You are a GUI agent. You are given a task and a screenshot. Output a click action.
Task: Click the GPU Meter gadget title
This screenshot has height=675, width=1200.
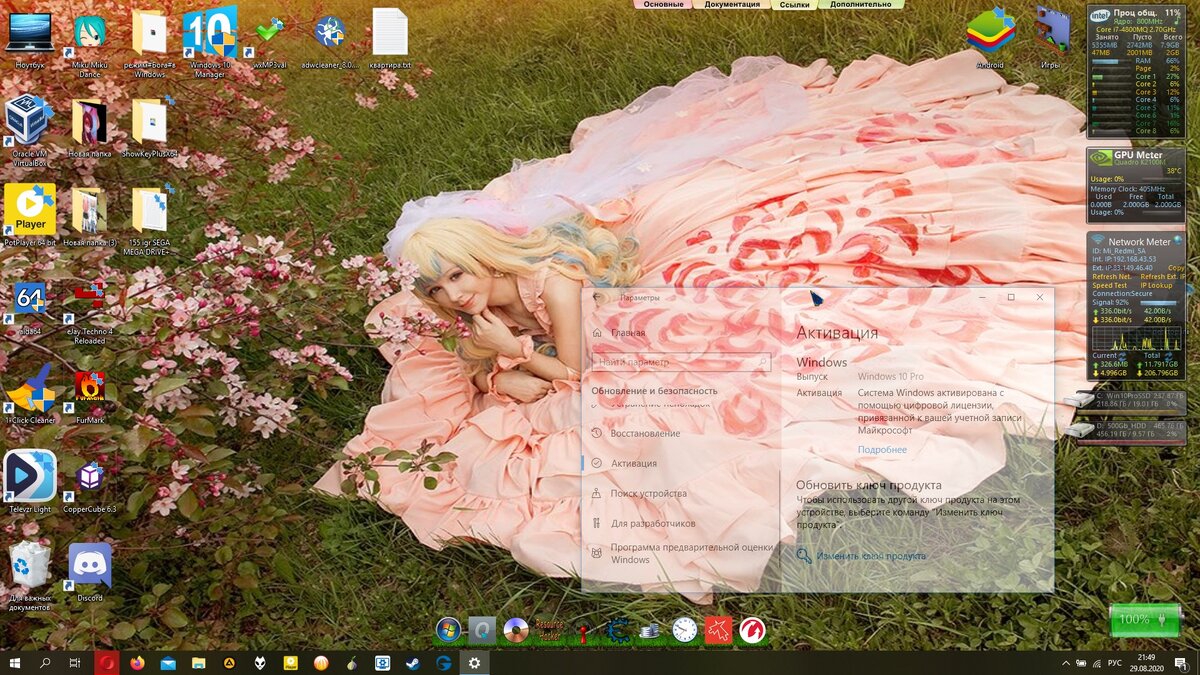[x=1138, y=155]
